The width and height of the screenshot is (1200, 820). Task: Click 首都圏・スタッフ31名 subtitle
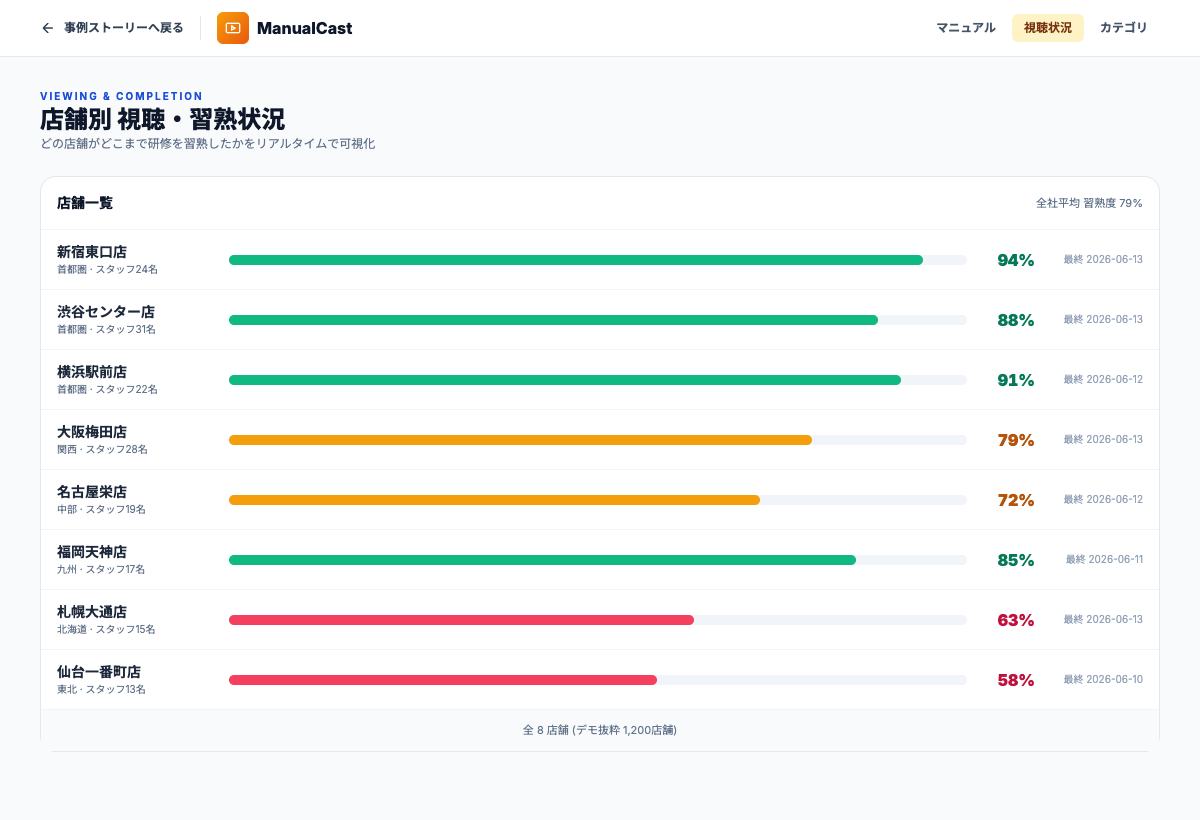pos(106,330)
